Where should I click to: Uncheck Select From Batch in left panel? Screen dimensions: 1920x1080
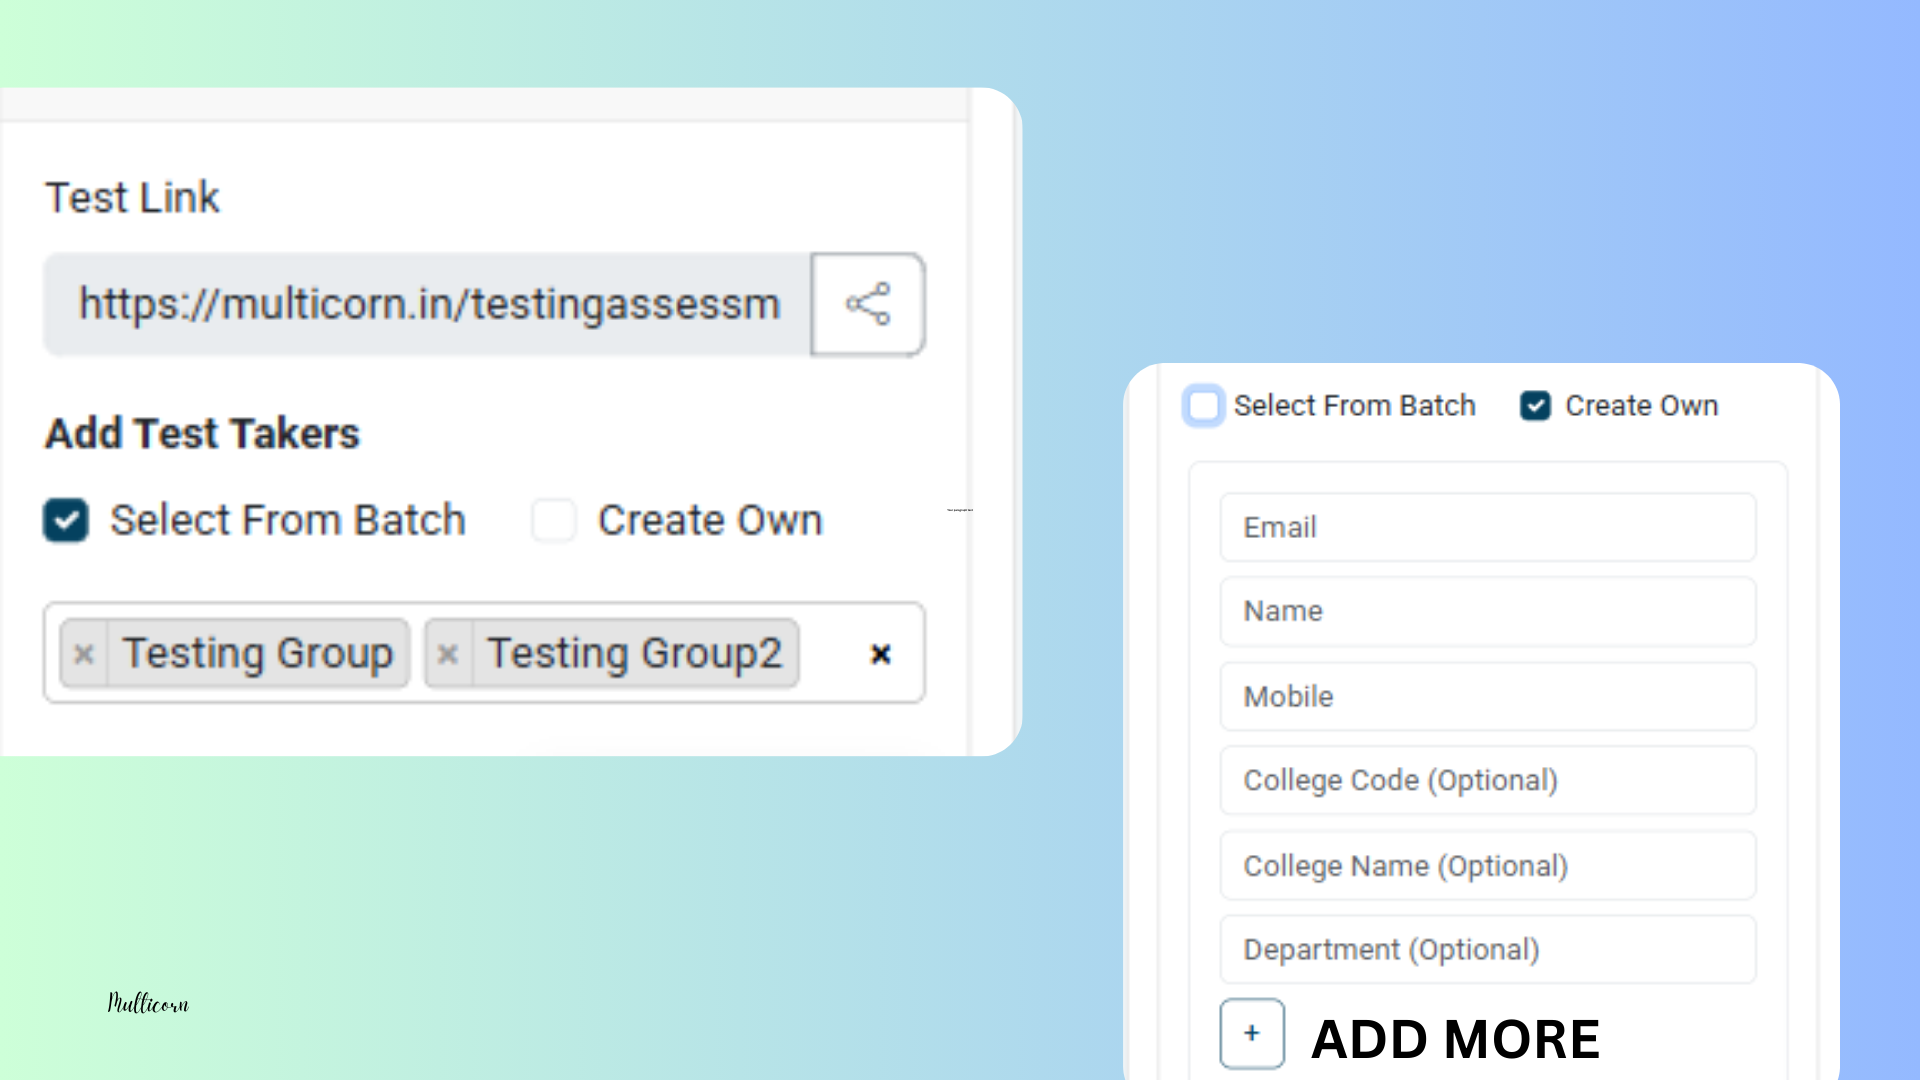66,520
